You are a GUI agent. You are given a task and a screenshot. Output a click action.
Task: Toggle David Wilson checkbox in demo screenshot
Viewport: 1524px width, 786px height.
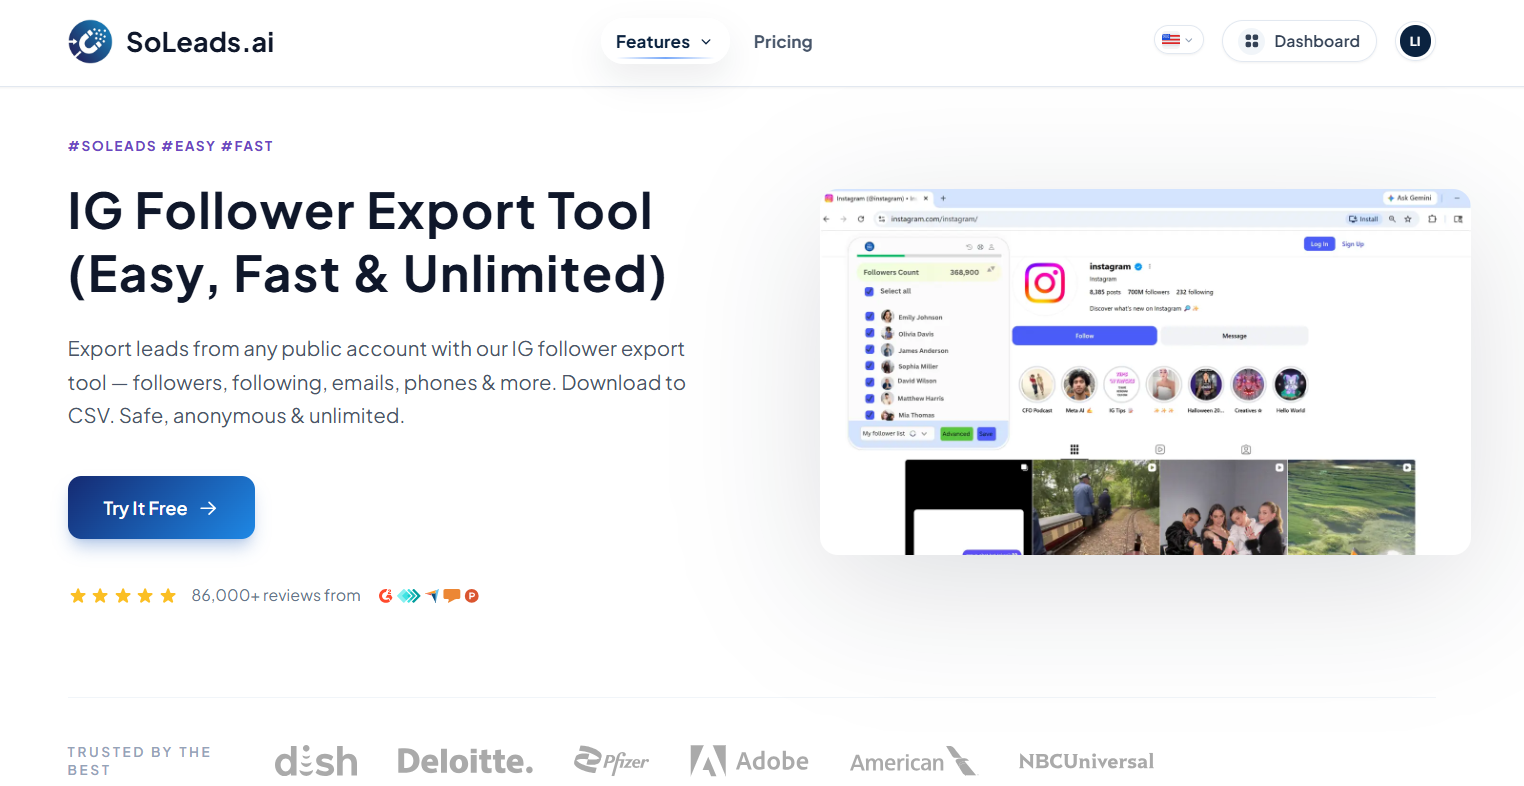point(869,382)
